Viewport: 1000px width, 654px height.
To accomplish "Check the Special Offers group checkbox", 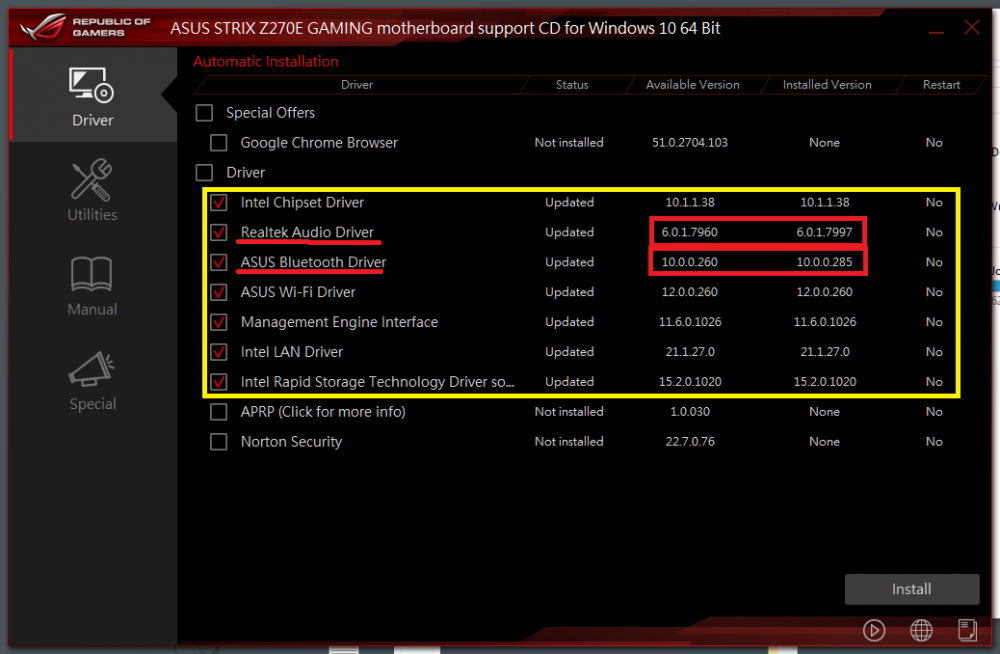I will tap(204, 113).
